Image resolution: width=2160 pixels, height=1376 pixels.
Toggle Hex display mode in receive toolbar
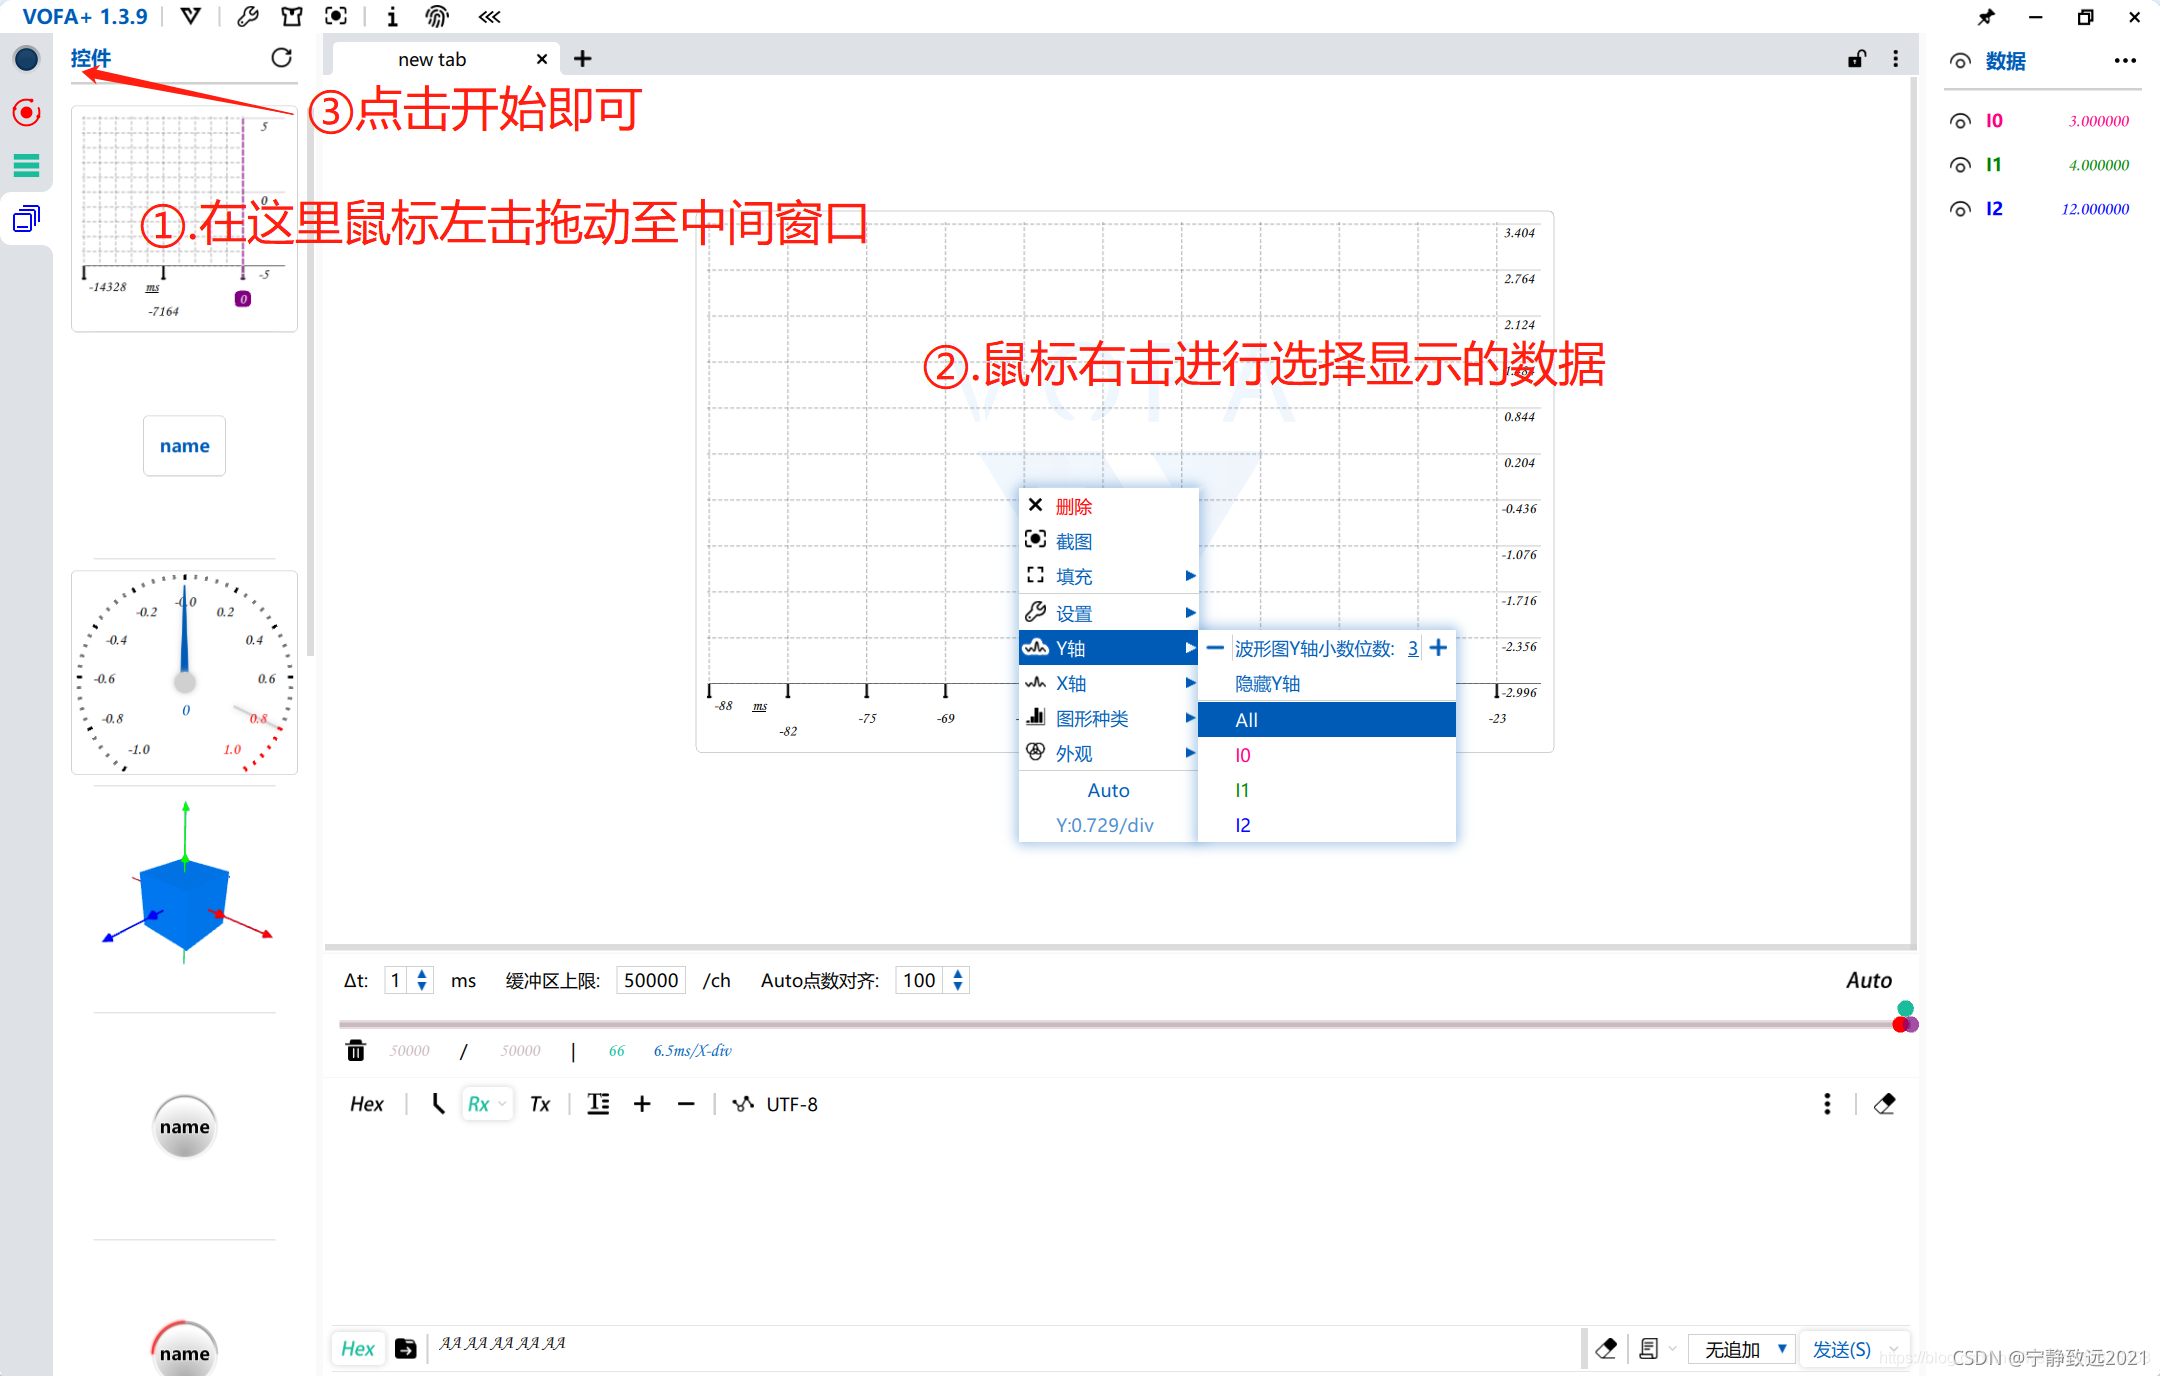366,1104
